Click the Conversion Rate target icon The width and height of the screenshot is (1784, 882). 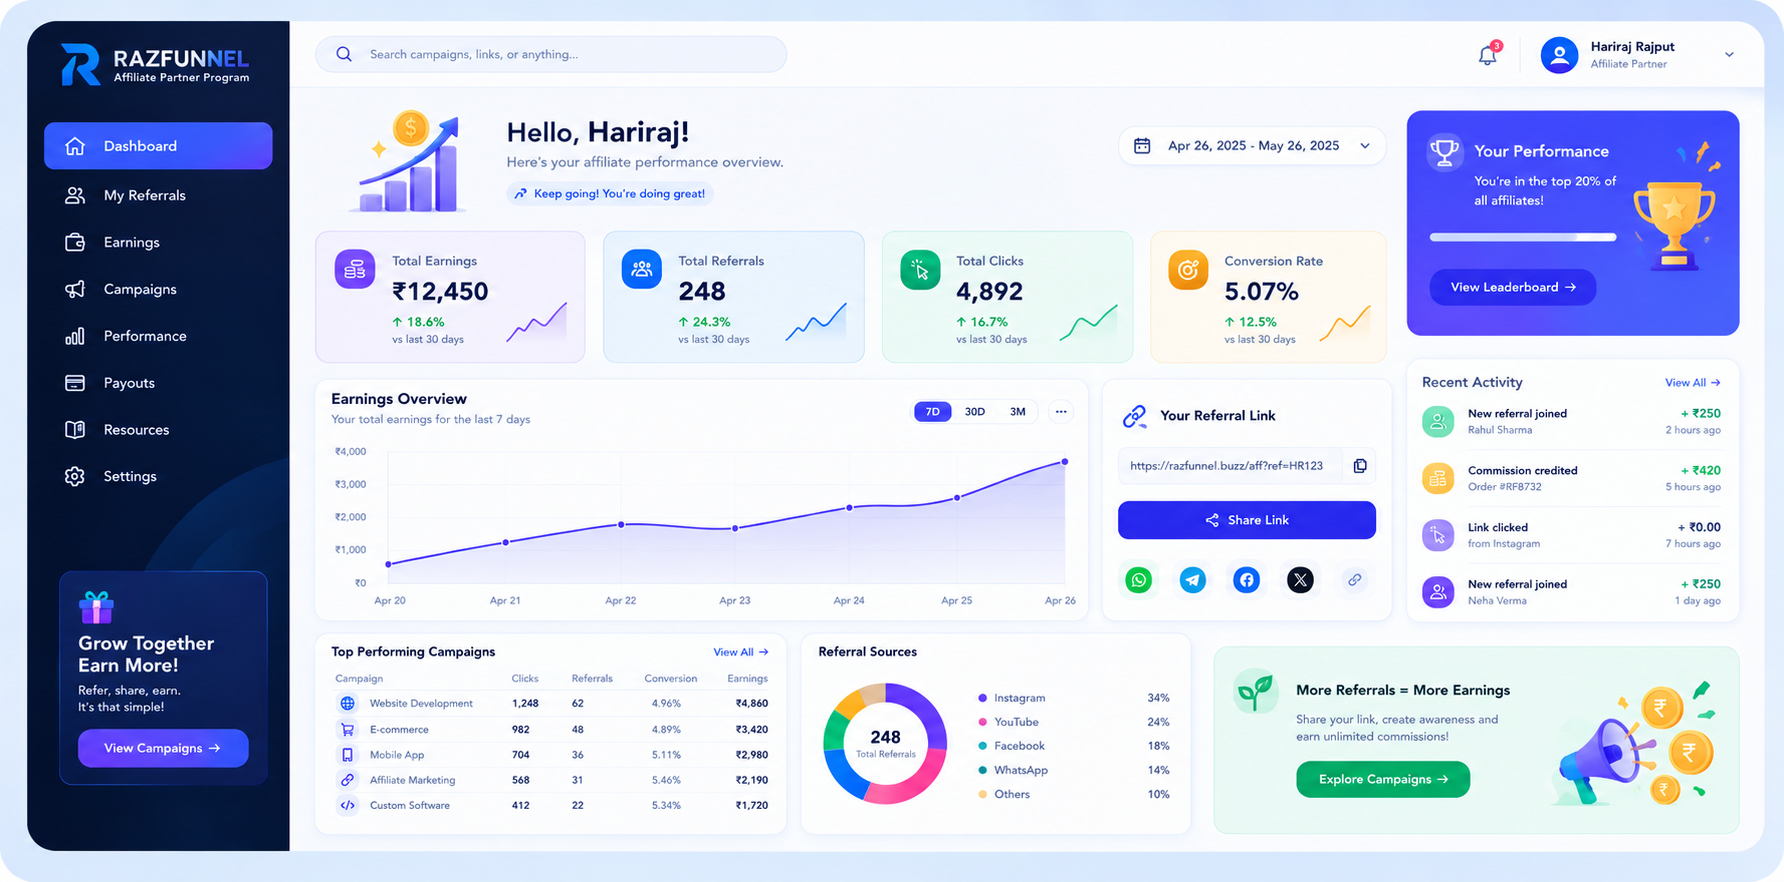coord(1188,269)
